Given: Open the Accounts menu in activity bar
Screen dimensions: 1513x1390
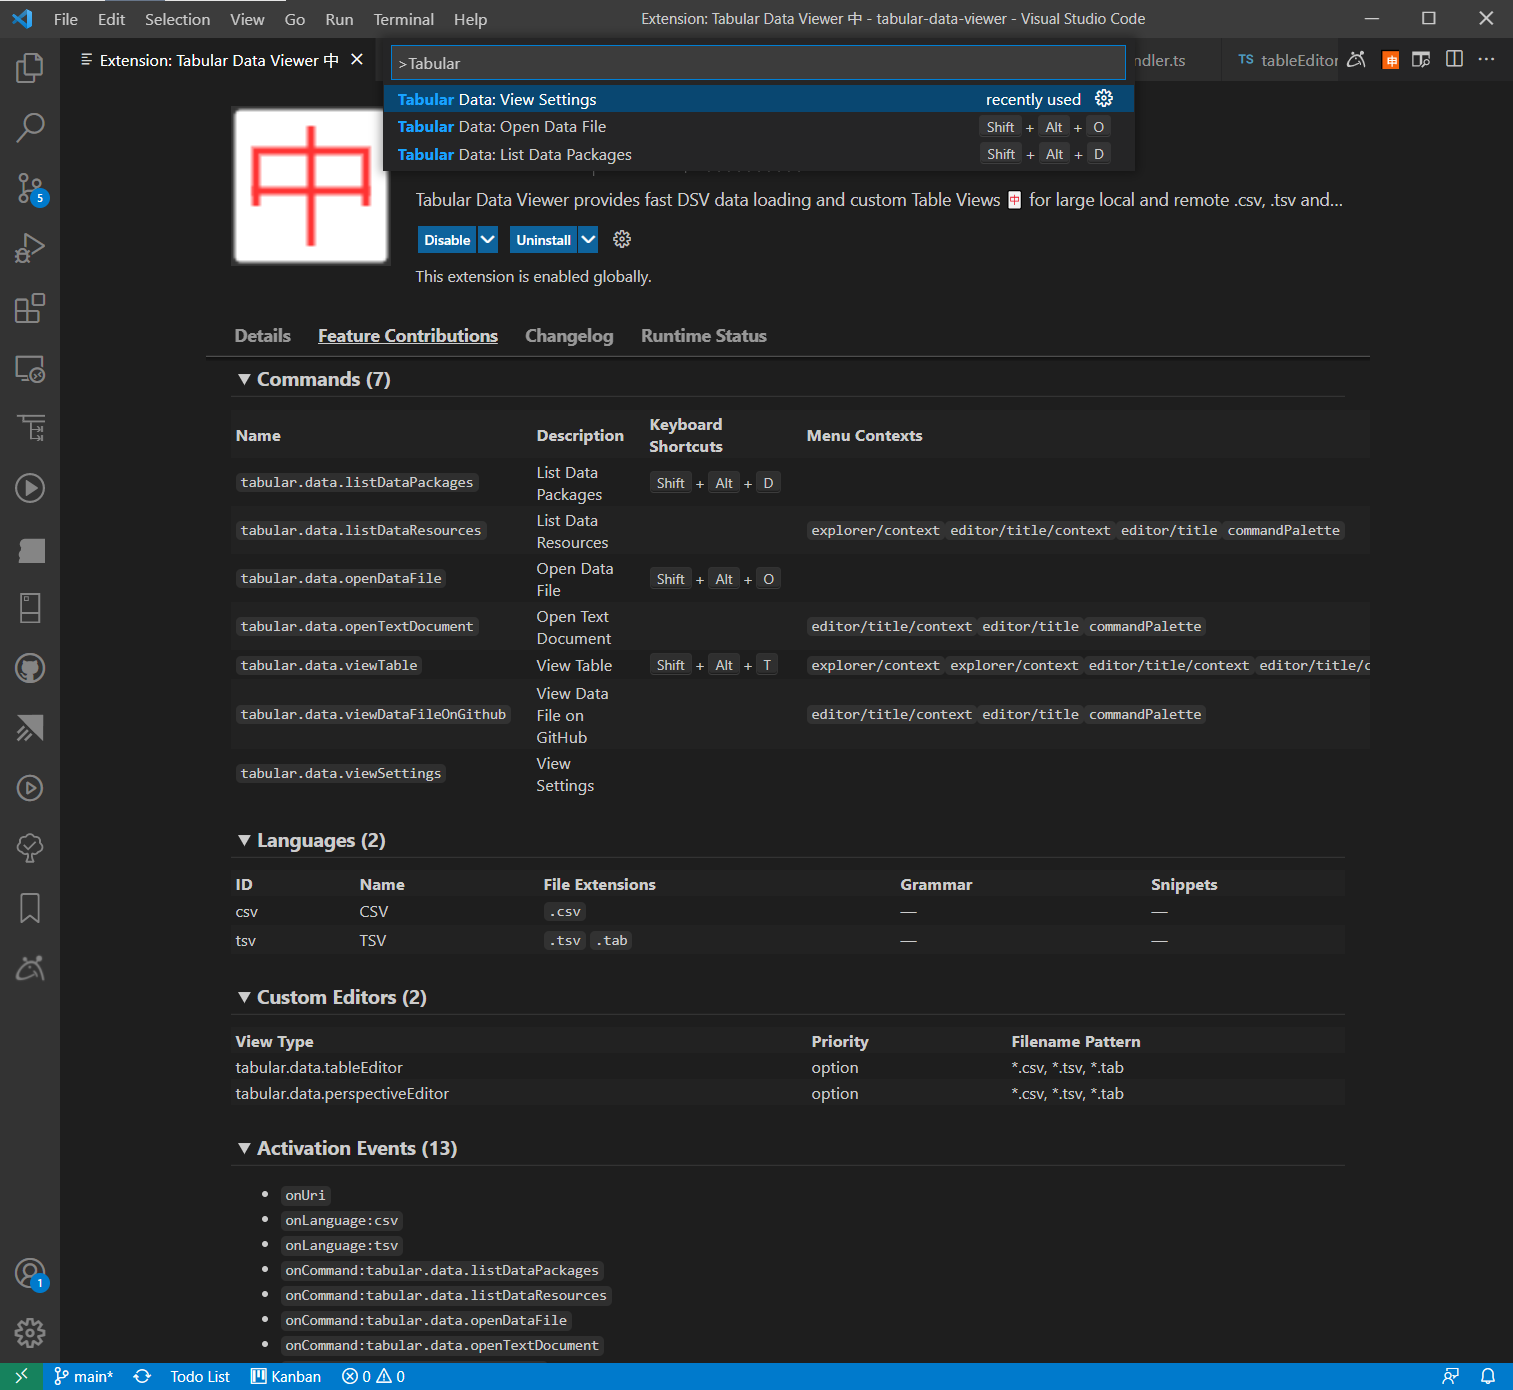Looking at the screenshot, I should coord(30,1274).
